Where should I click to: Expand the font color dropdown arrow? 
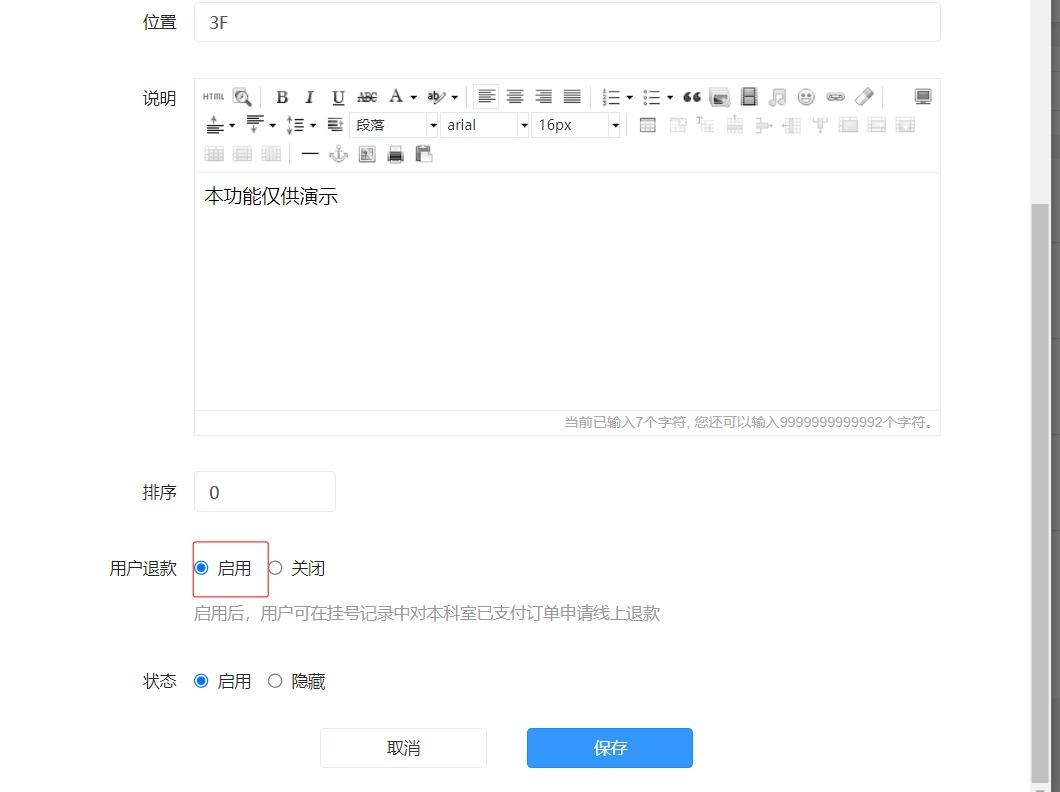point(414,97)
